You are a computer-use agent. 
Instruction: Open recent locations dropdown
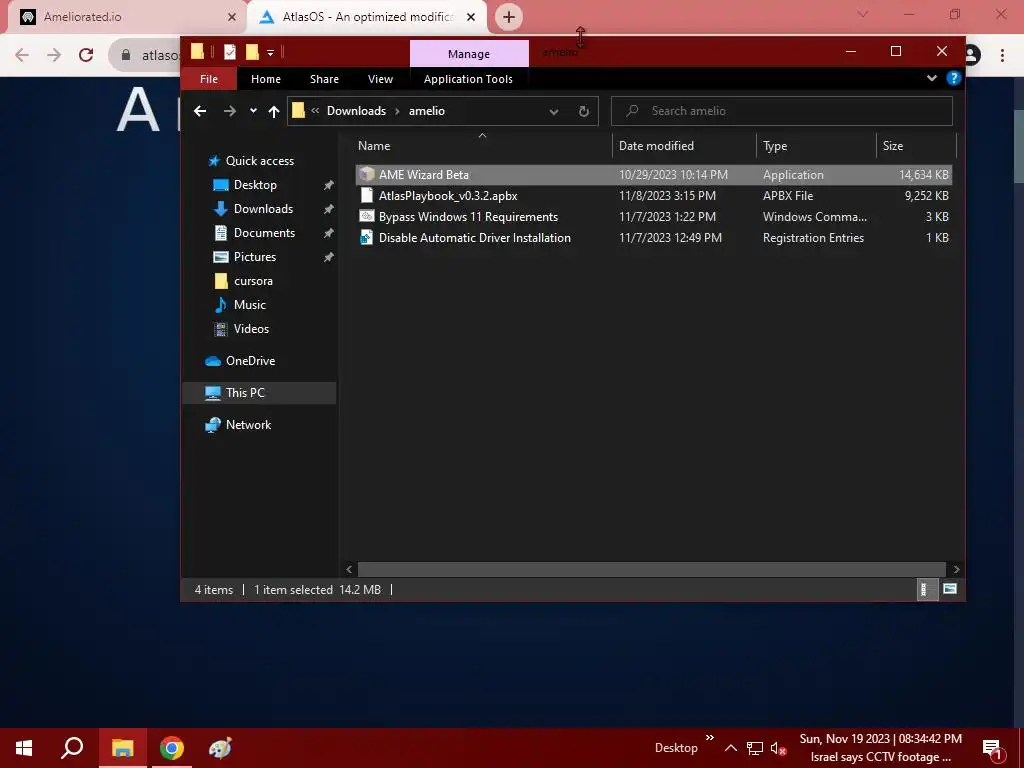(x=253, y=111)
